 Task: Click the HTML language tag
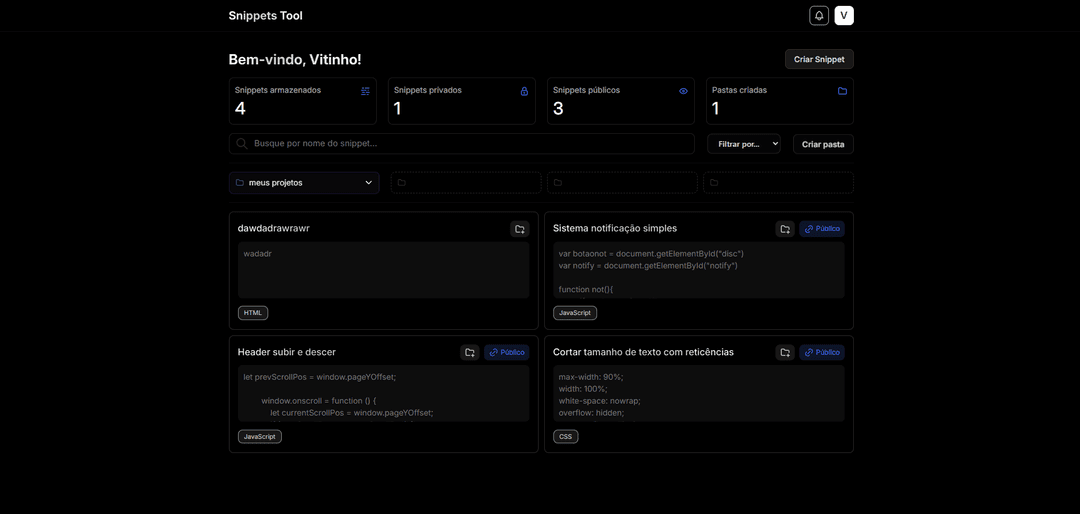pos(253,313)
